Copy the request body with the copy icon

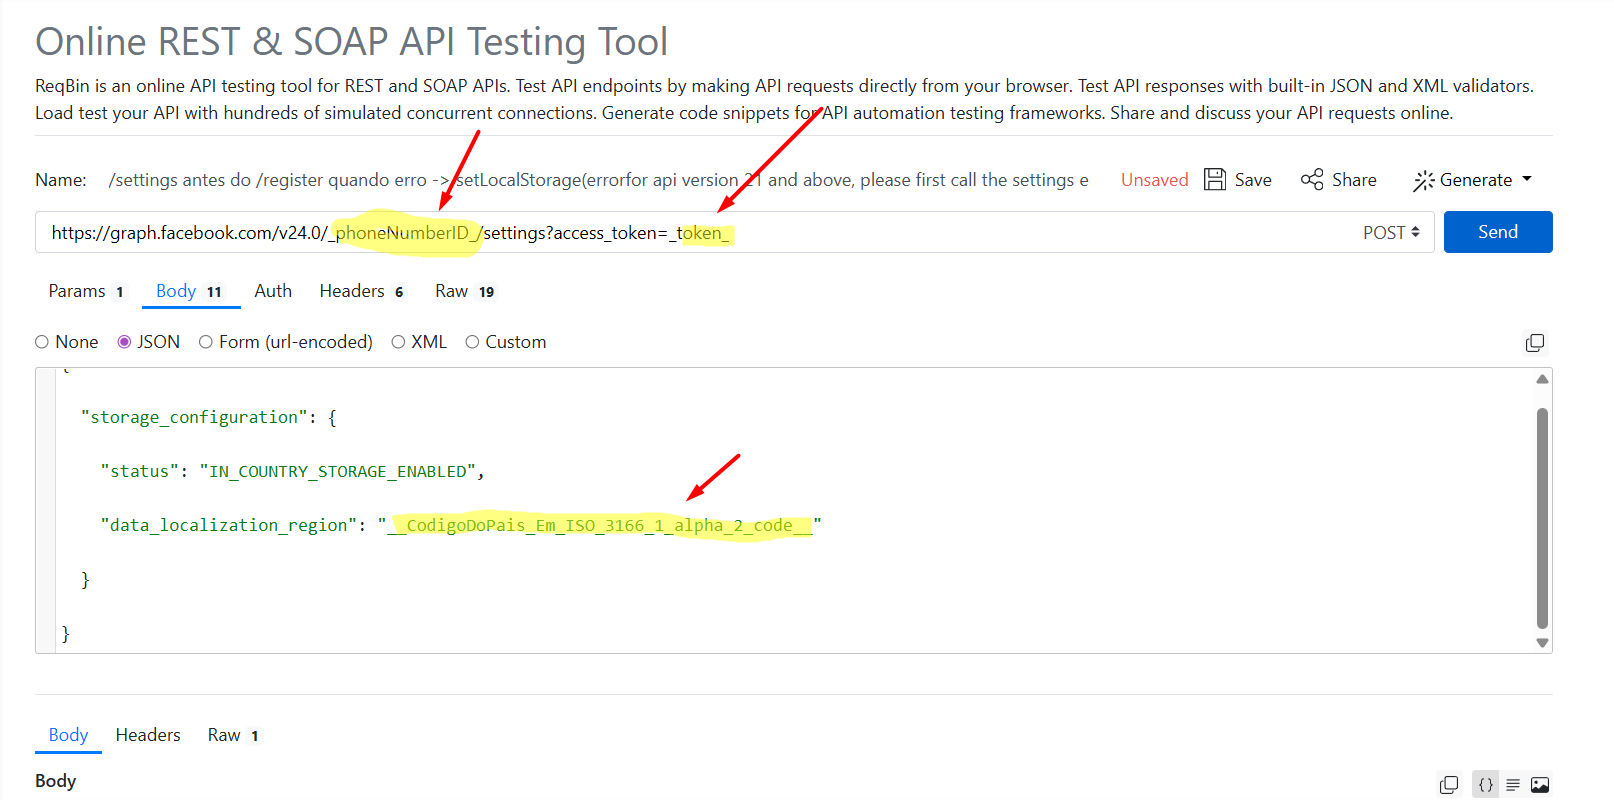click(1535, 343)
